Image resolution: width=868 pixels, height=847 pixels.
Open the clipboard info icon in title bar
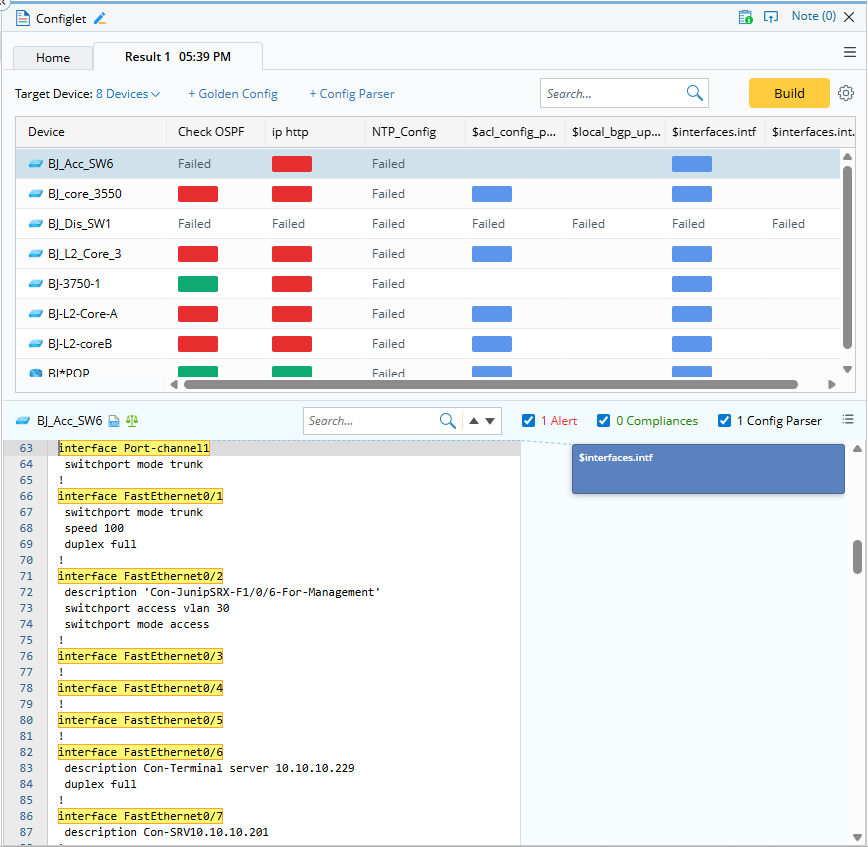point(744,17)
